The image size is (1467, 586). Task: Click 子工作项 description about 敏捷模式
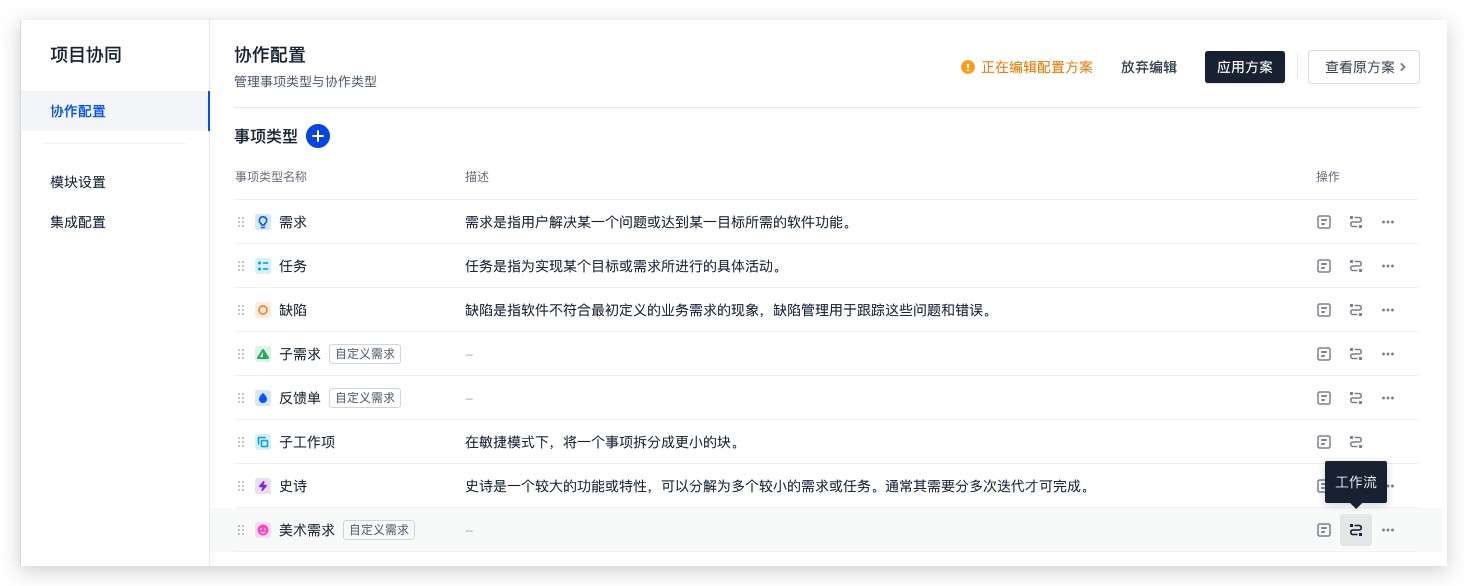[x=602, y=442]
